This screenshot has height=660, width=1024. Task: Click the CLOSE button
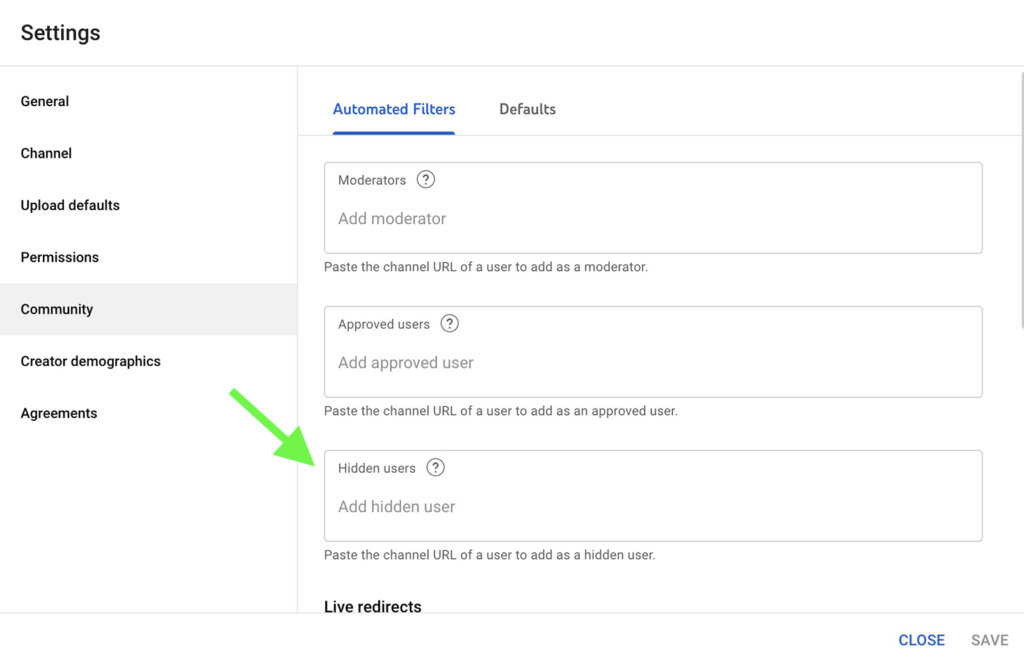click(921, 640)
